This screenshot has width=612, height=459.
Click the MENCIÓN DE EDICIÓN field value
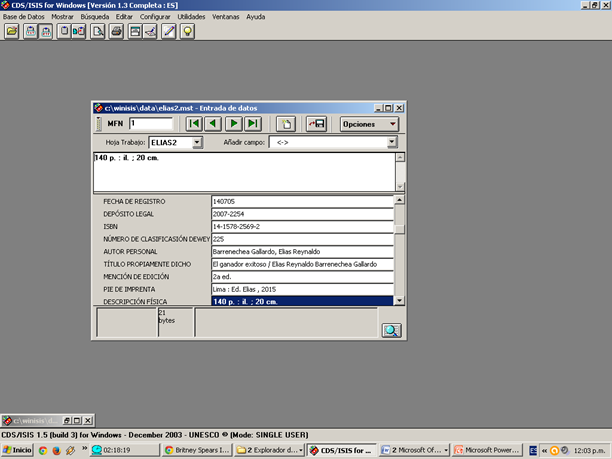point(302,277)
